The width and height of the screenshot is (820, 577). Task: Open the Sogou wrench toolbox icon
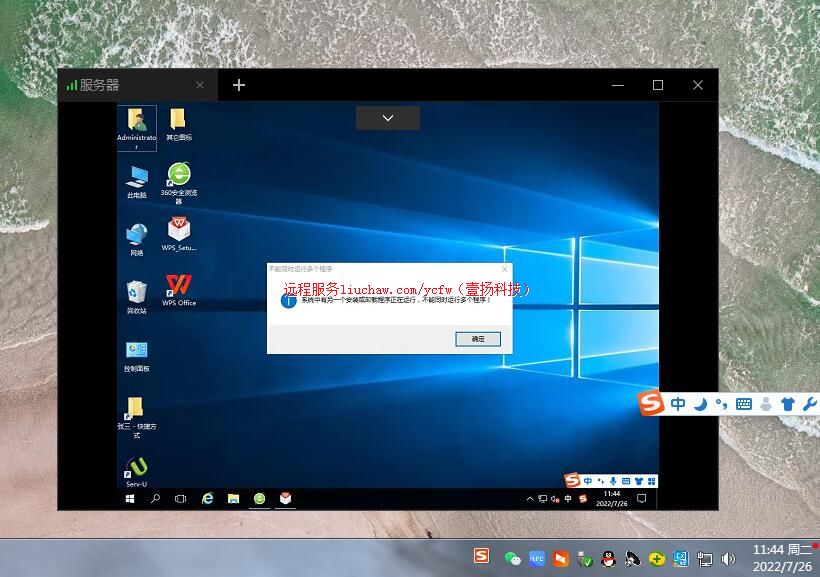[809, 404]
